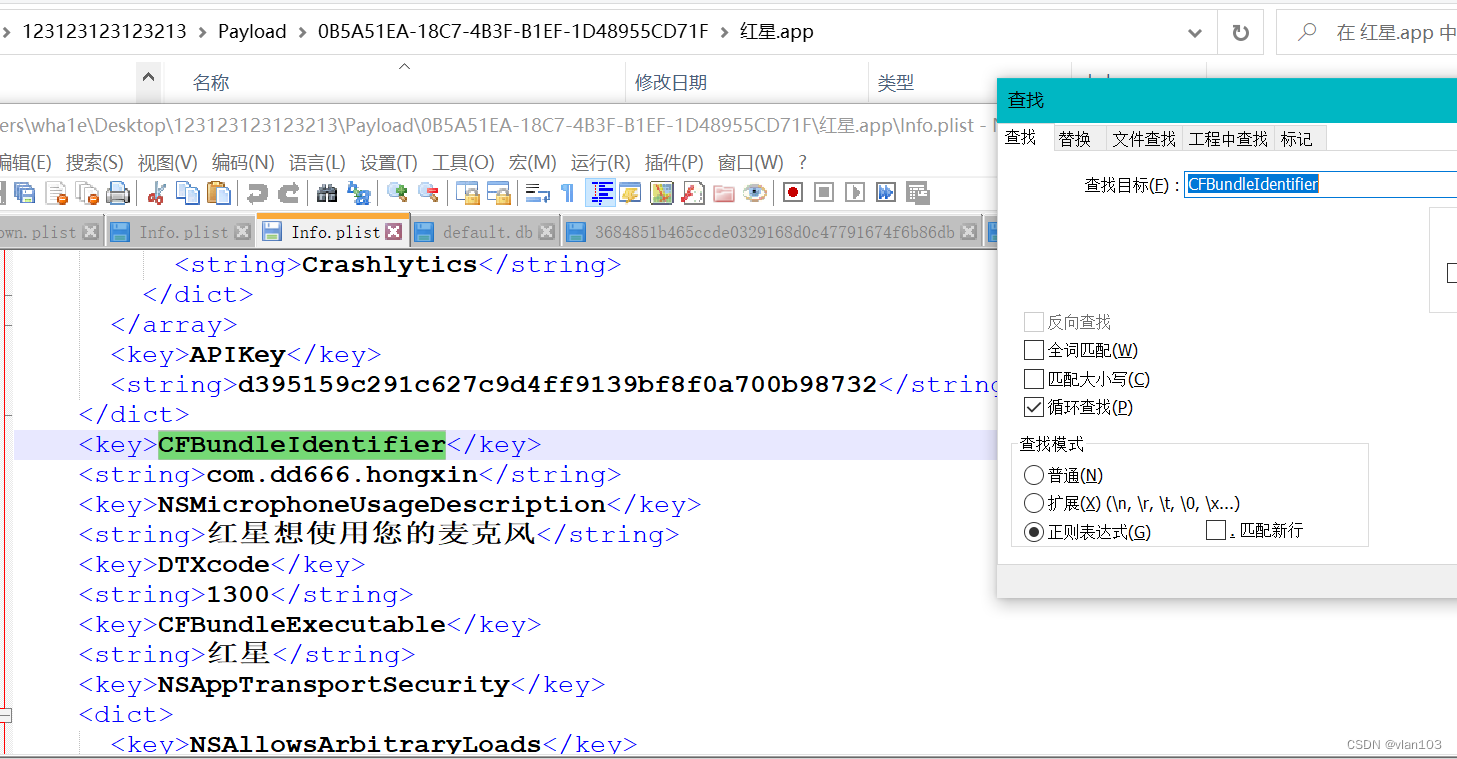The height and width of the screenshot is (759, 1457).
Task: Select the 普通 search mode radio
Action: tap(1034, 475)
